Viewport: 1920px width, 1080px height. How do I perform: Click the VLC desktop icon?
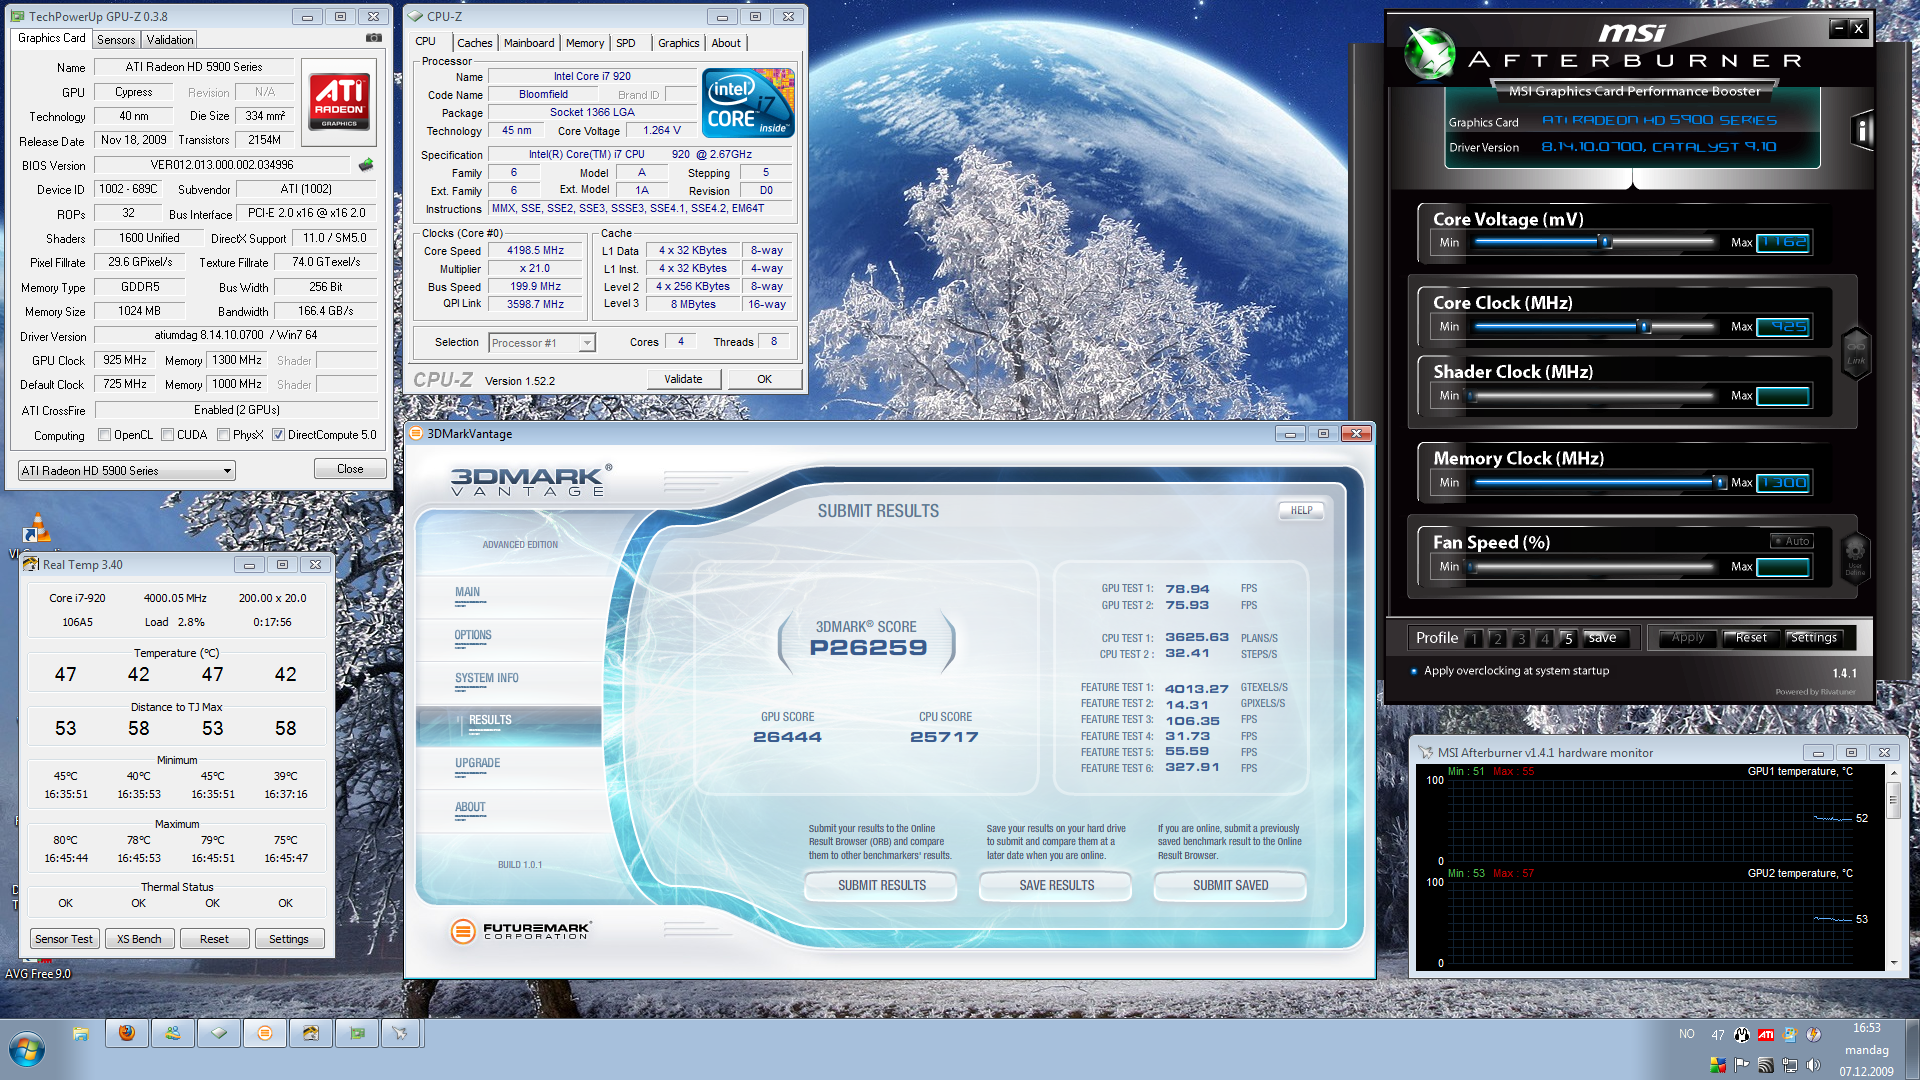(x=37, y=527)
